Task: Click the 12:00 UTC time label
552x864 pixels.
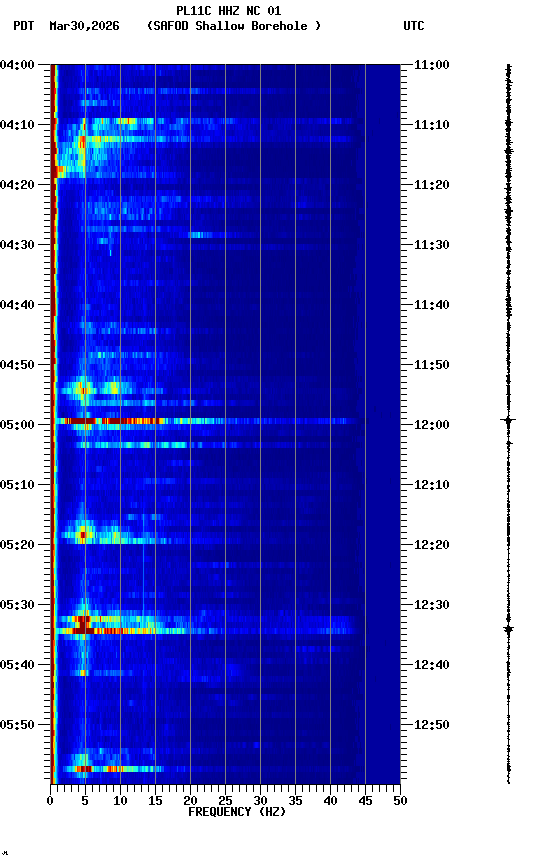Action: (x=432, y=425)
